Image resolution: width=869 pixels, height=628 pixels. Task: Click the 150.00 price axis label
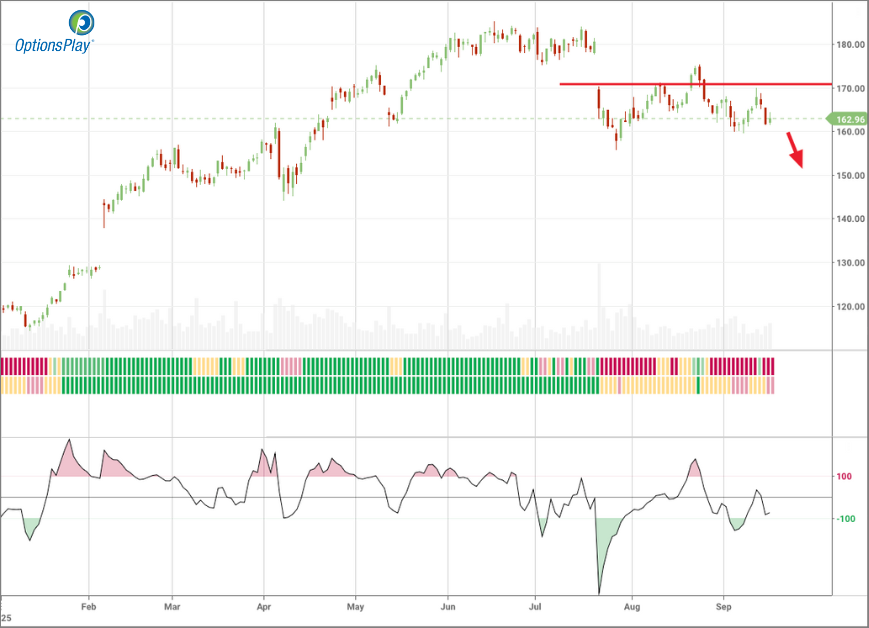[x=851, y=176]
